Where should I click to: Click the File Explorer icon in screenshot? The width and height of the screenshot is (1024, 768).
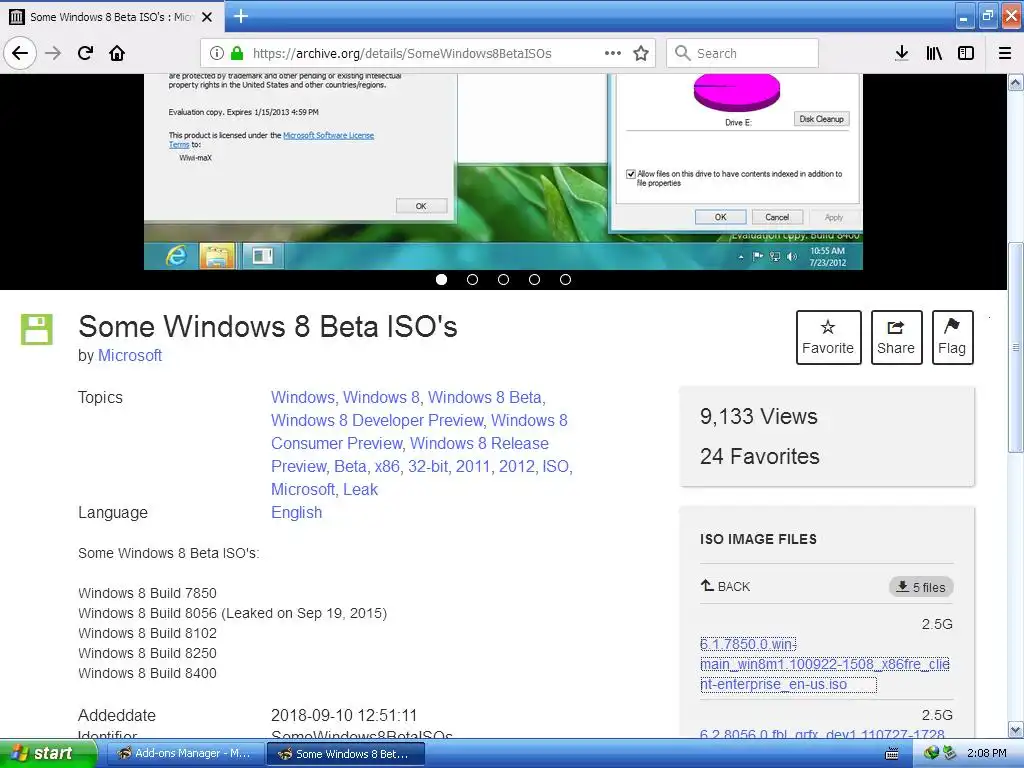click(x=217, y=255)
